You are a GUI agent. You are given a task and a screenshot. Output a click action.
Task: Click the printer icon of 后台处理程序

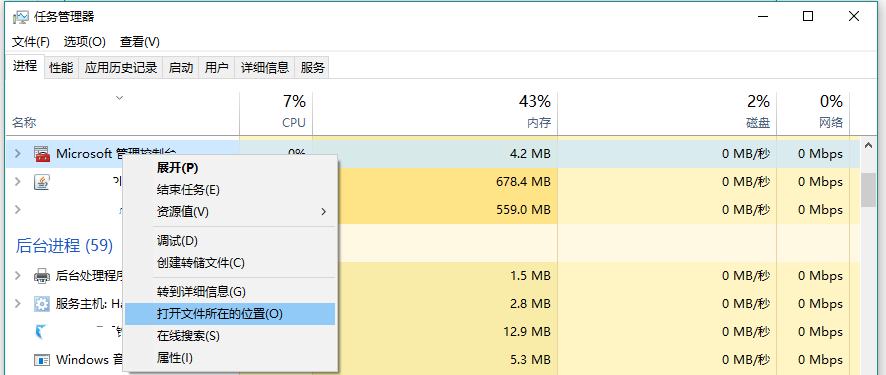(42, 276)
